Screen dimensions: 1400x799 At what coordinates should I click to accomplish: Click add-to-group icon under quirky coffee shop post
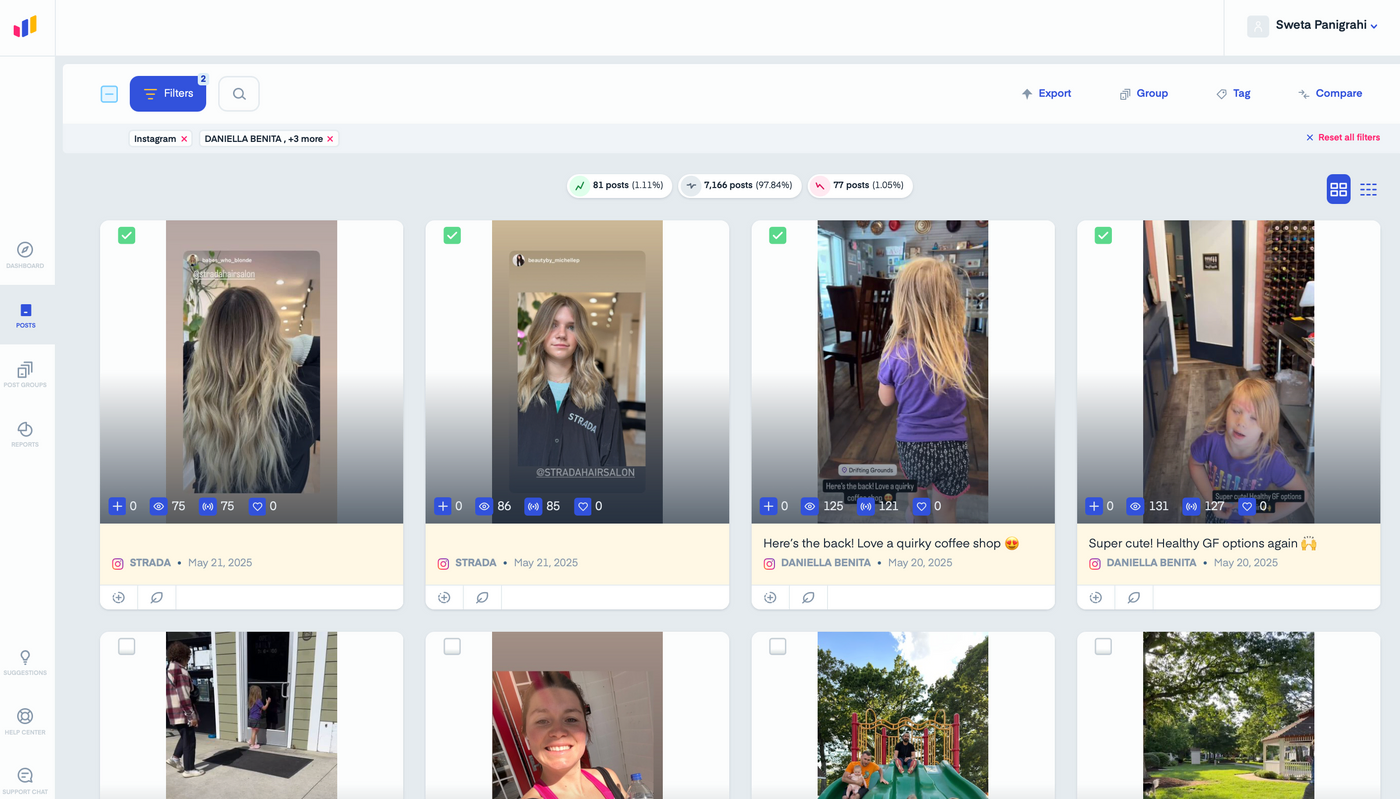click(770, 597)
